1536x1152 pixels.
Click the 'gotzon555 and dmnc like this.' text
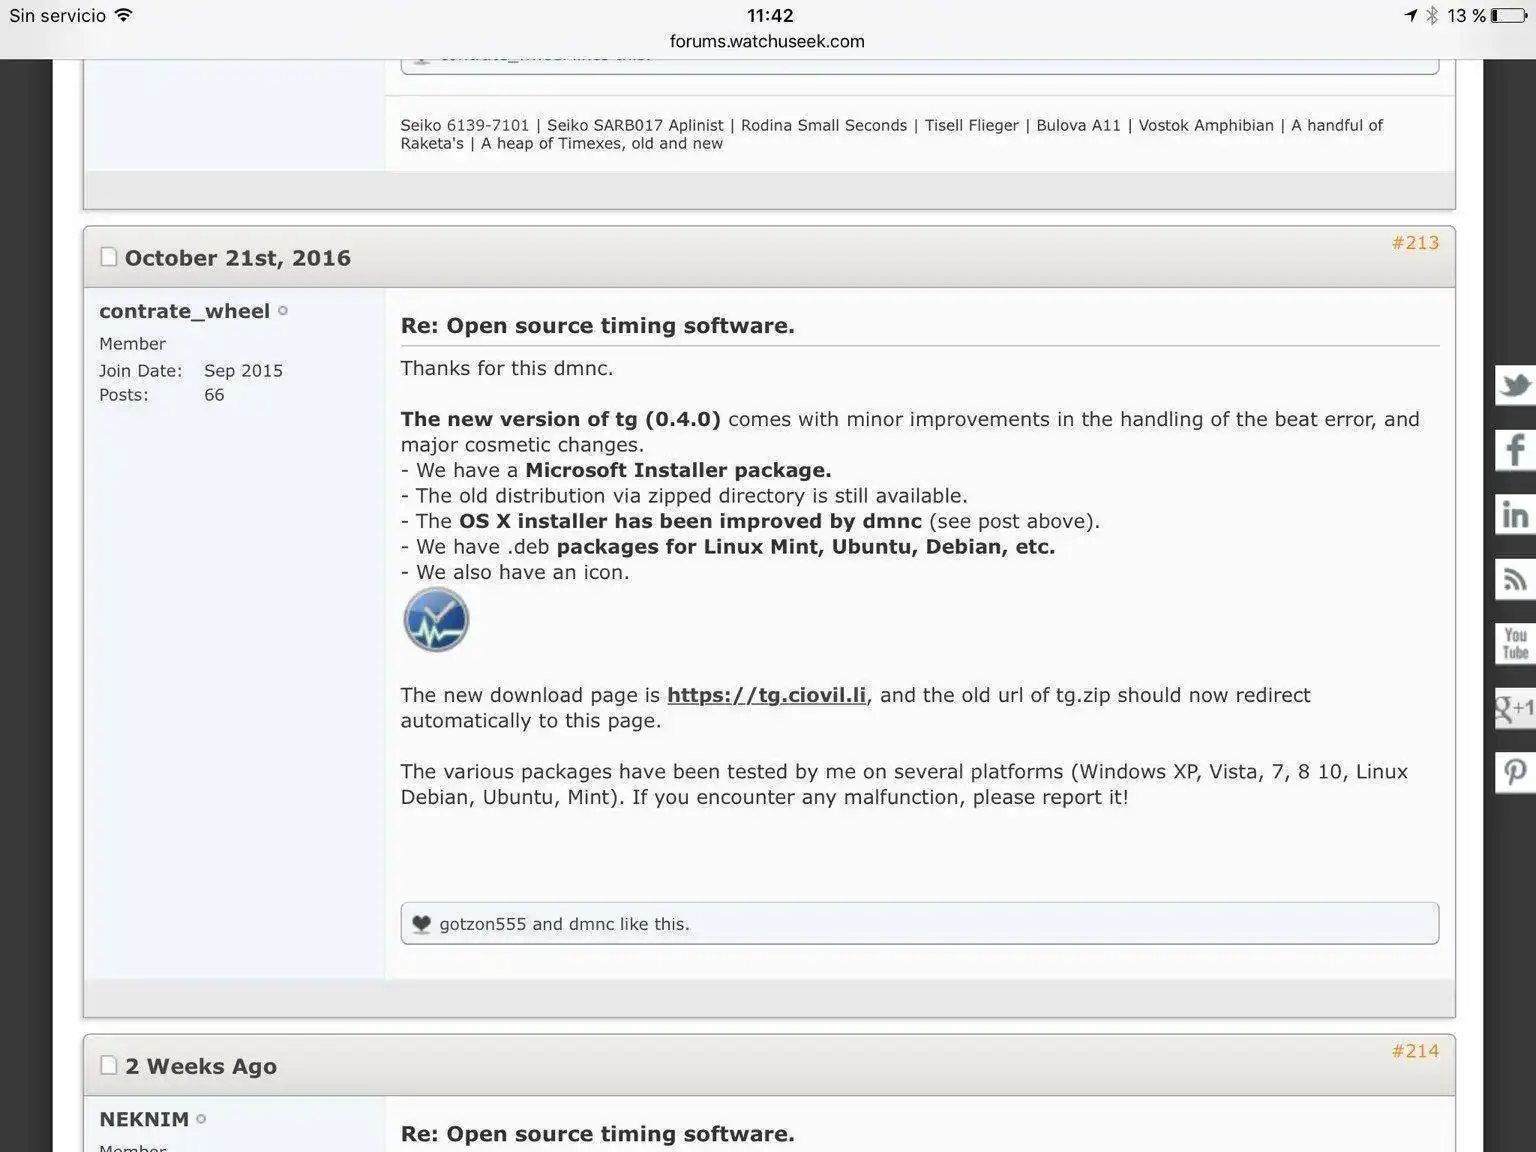[x=565, y=924]
